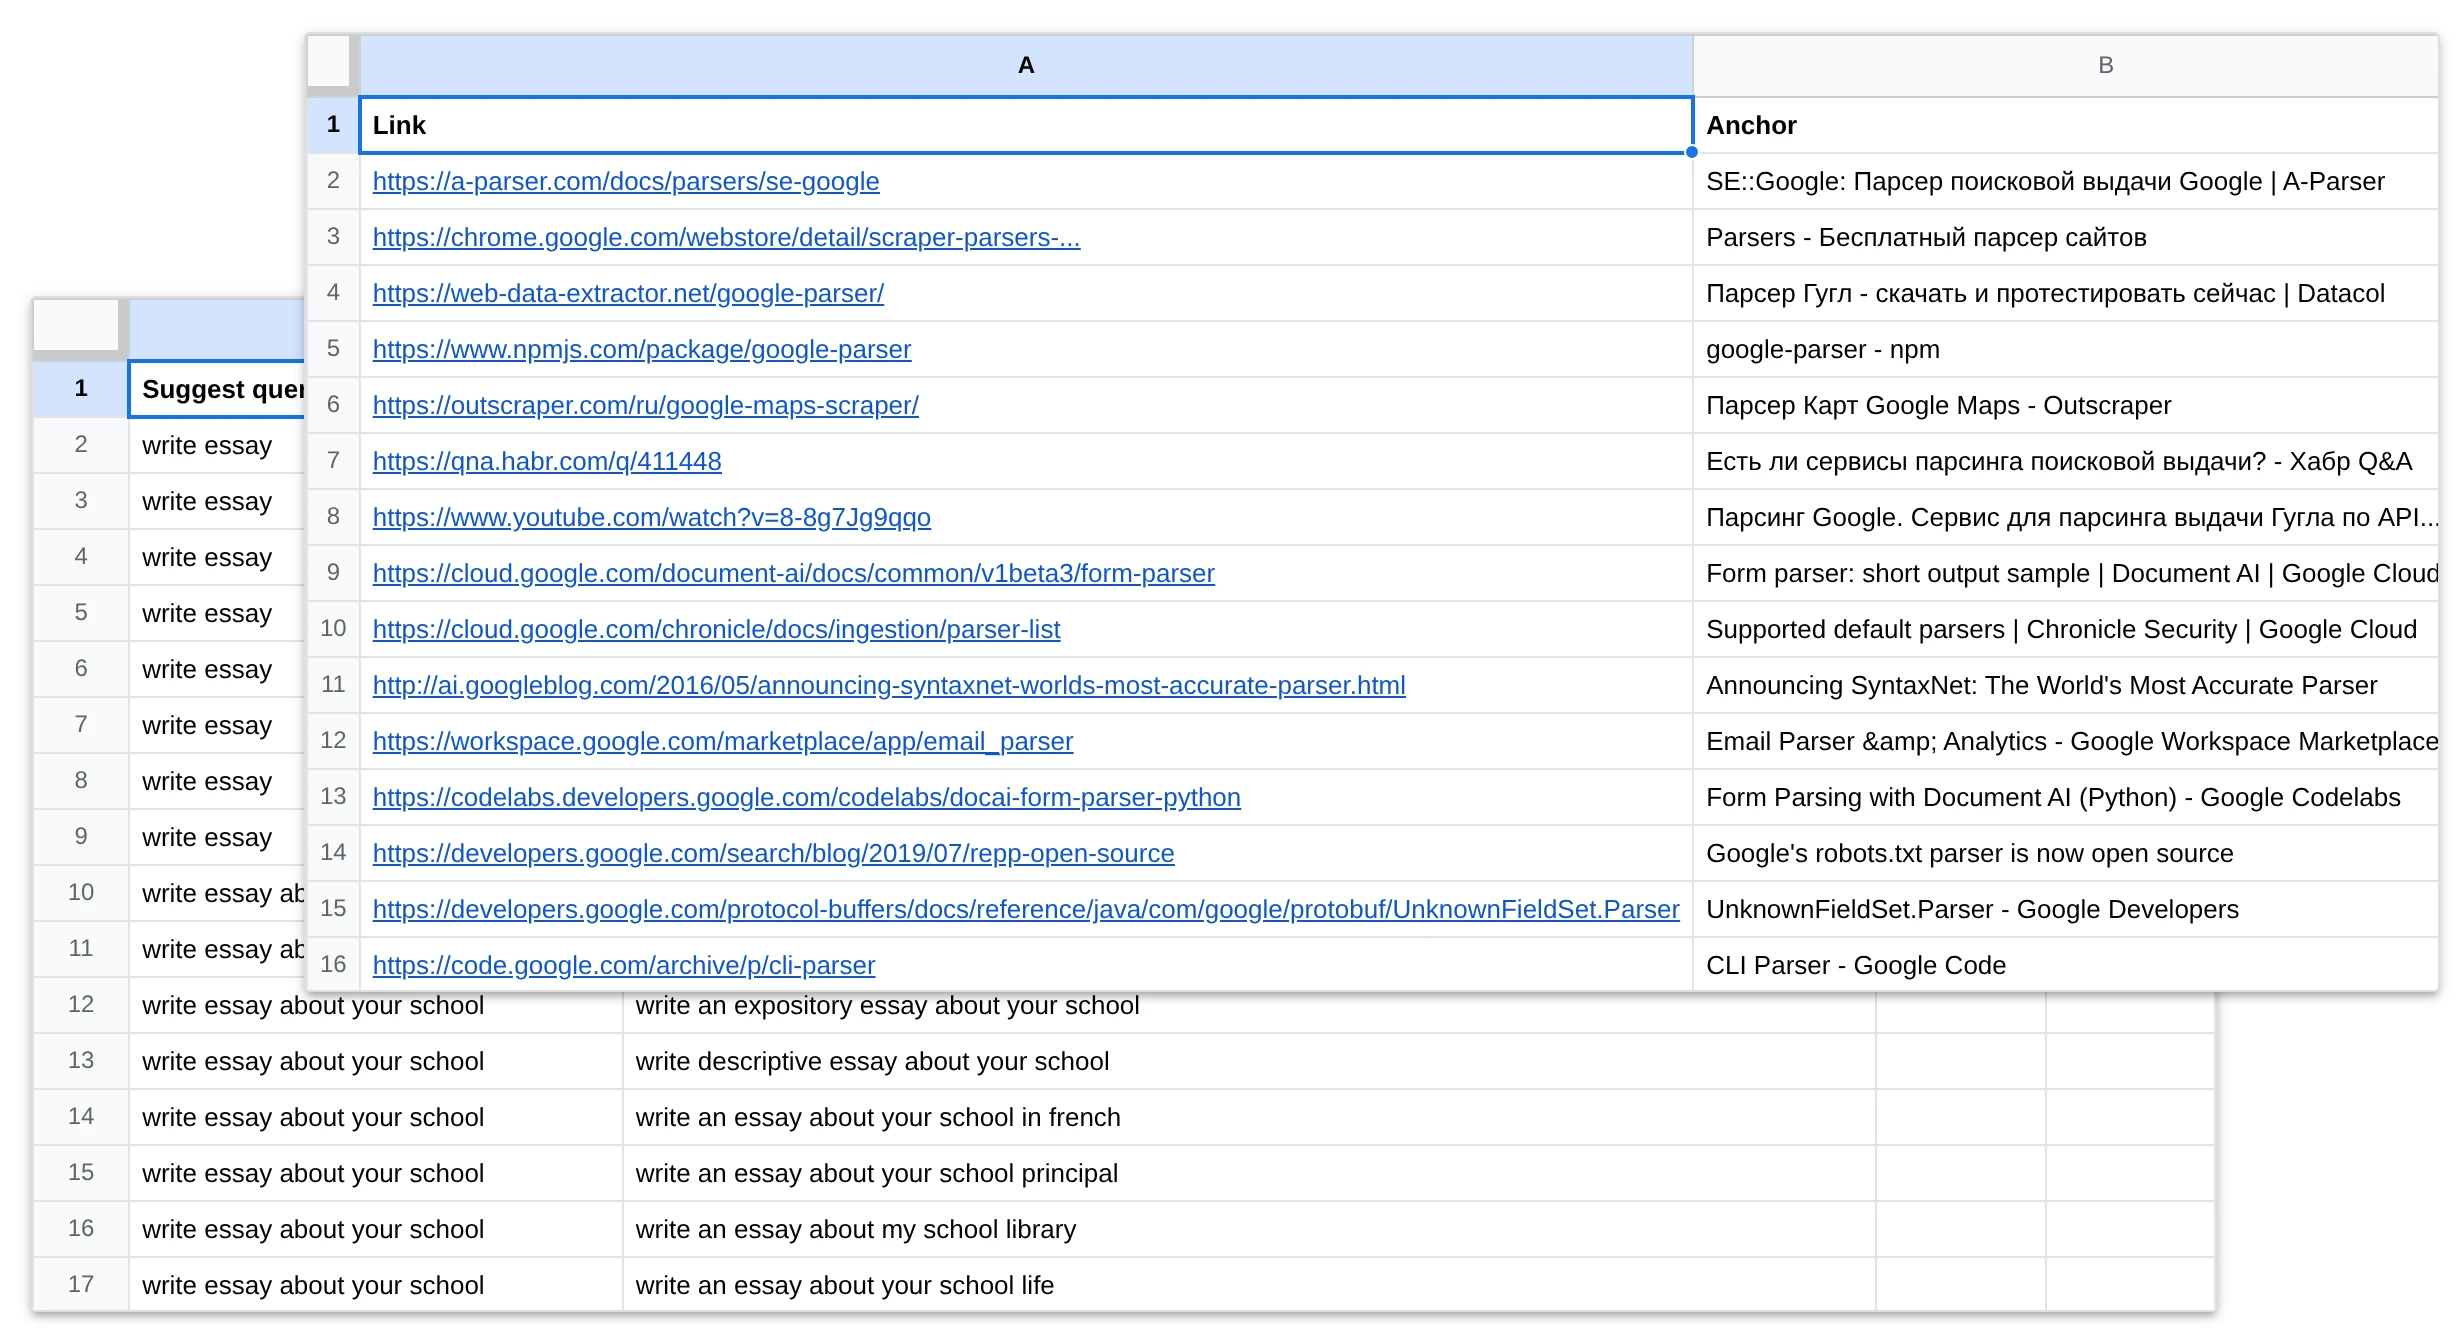
Task: Select column B header in front sheet
Action: pos(2066,66)
